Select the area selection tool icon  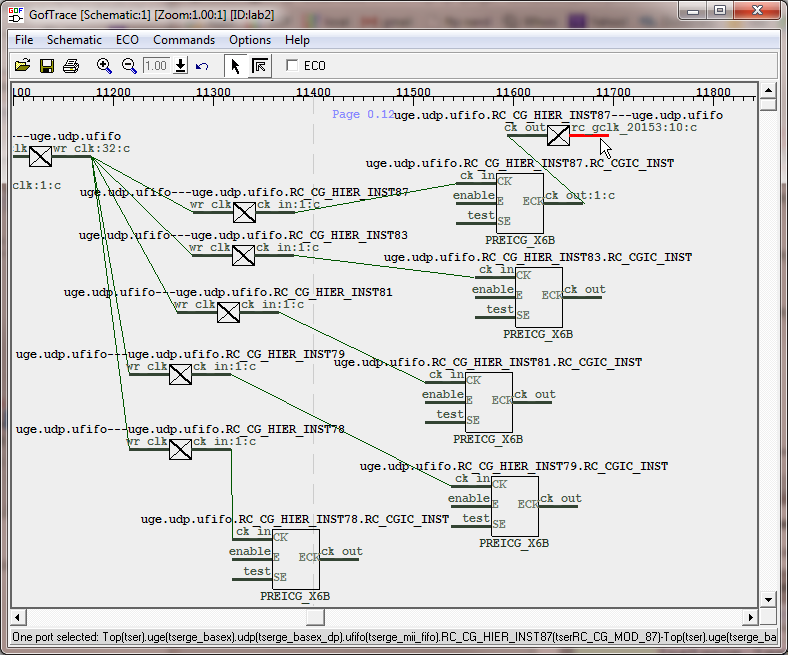tap(259, 66)
